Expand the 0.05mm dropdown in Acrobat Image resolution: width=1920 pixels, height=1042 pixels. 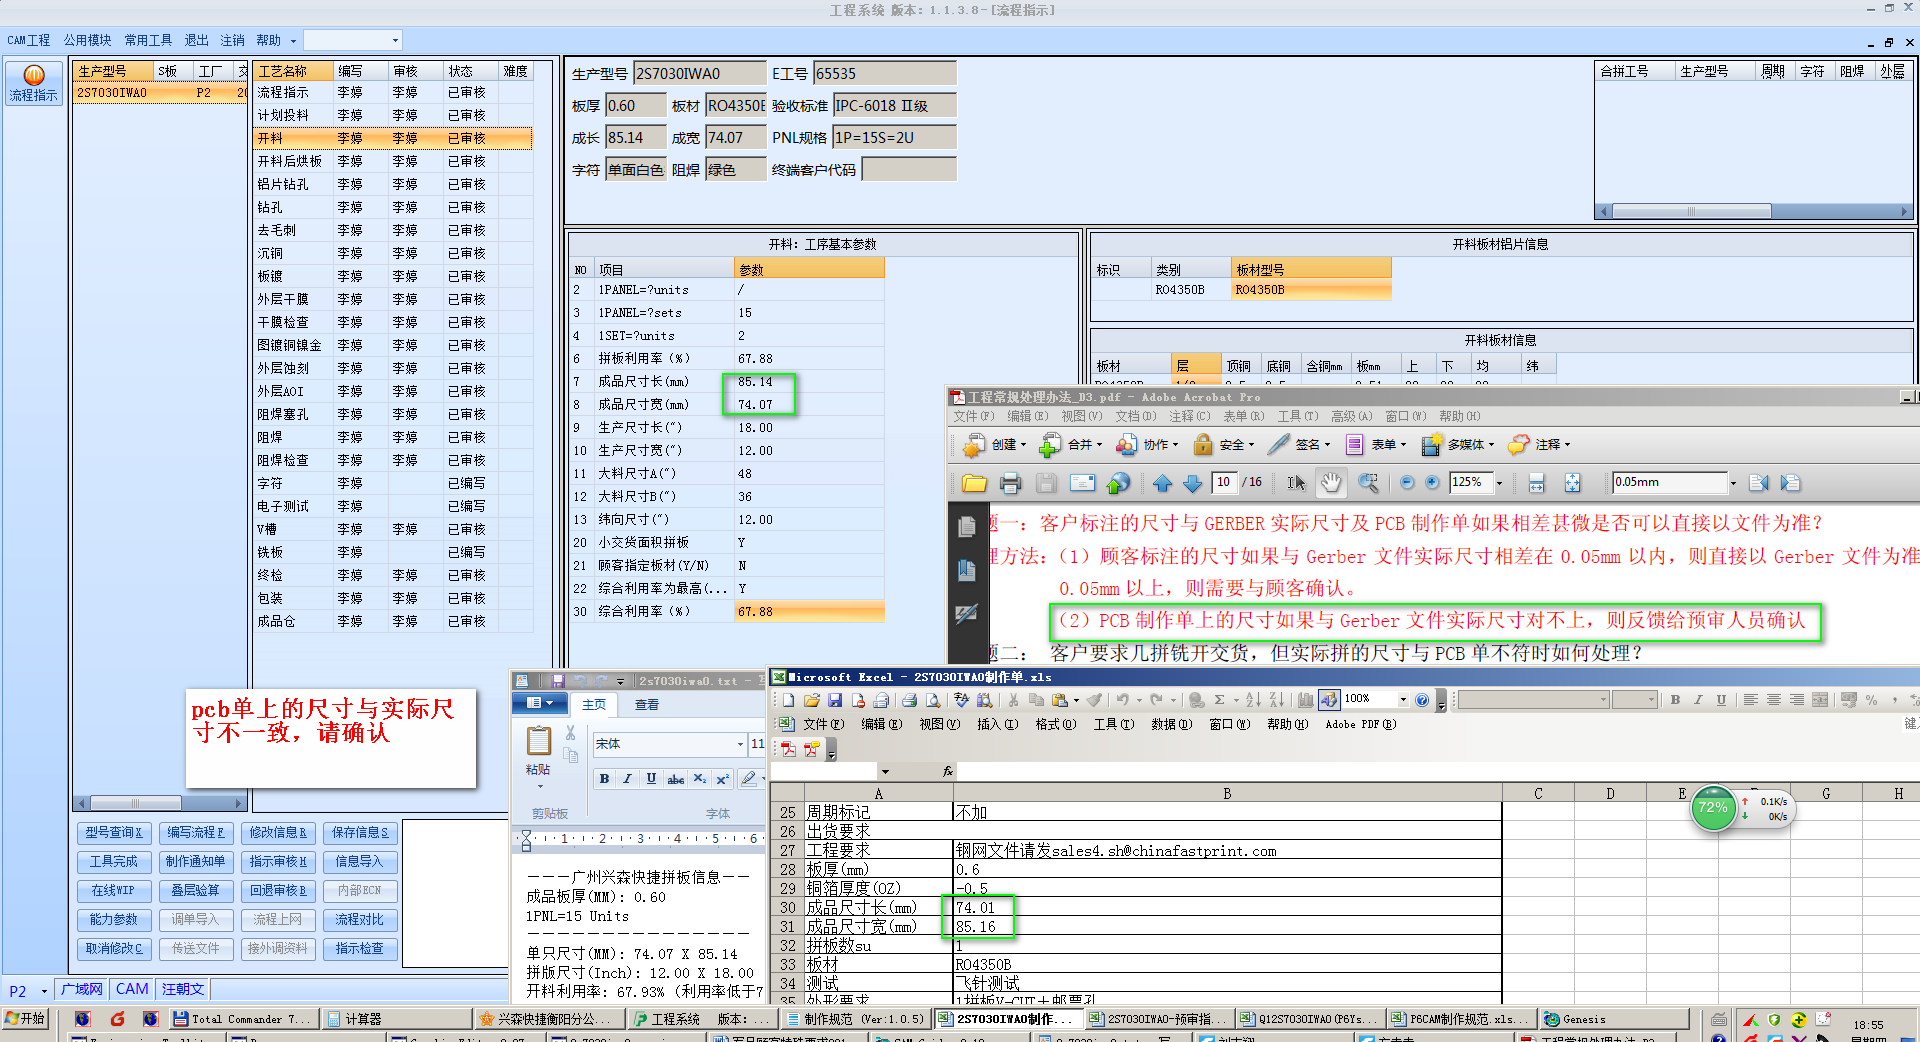[1733, 483]
